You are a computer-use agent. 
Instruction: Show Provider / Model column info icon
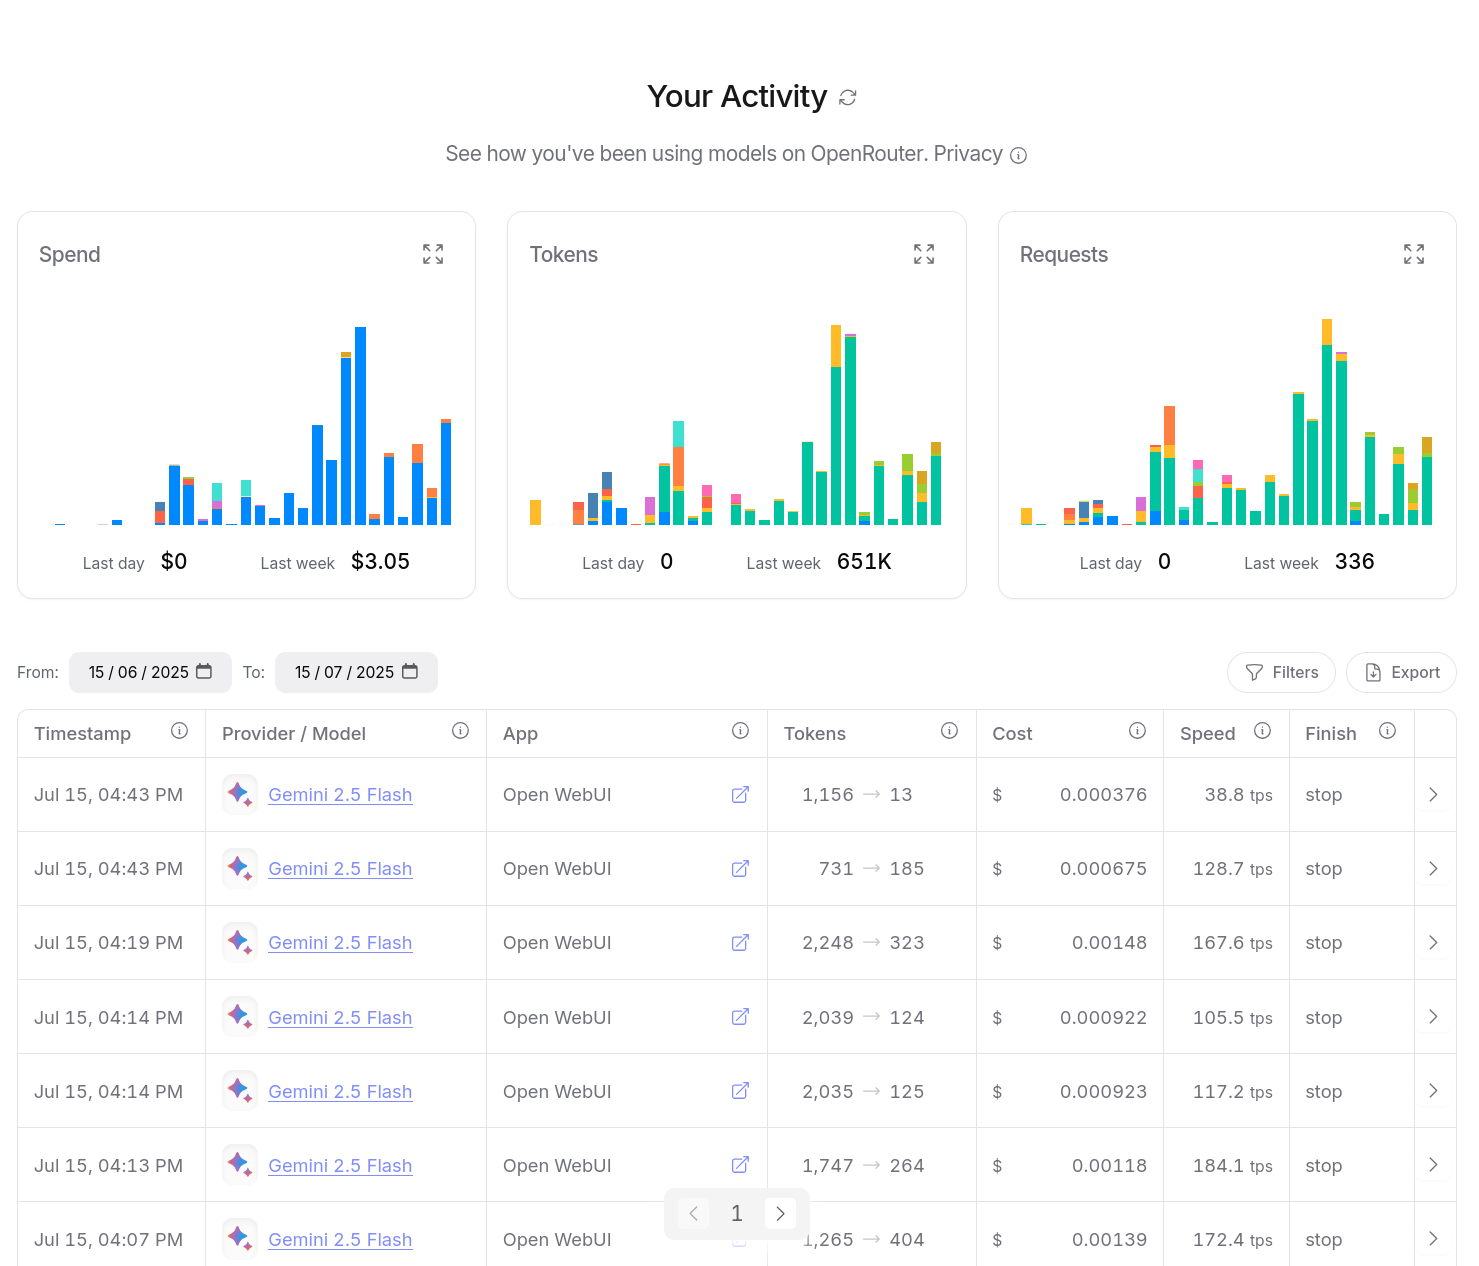tap(461, 731)
